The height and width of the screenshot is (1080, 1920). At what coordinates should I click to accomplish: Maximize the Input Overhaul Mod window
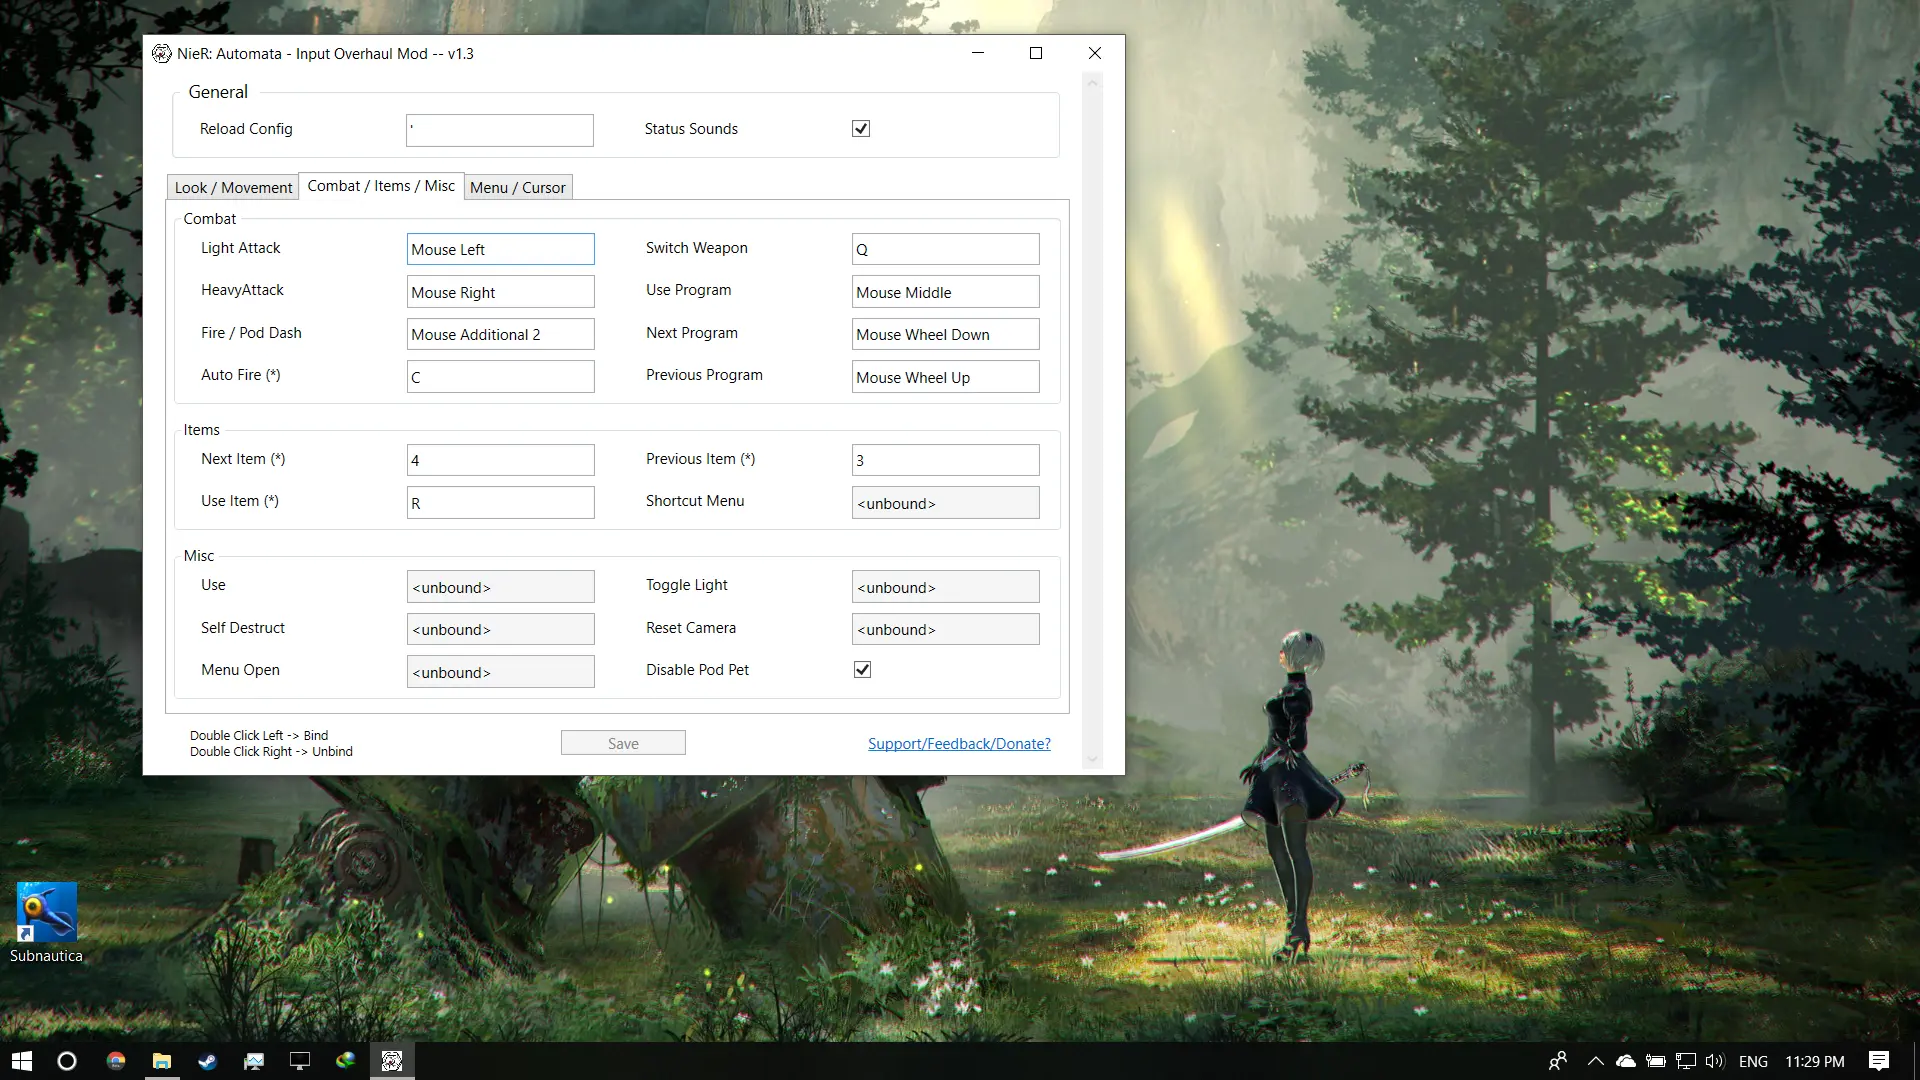pyautogui.click(x=1036, y=53)
